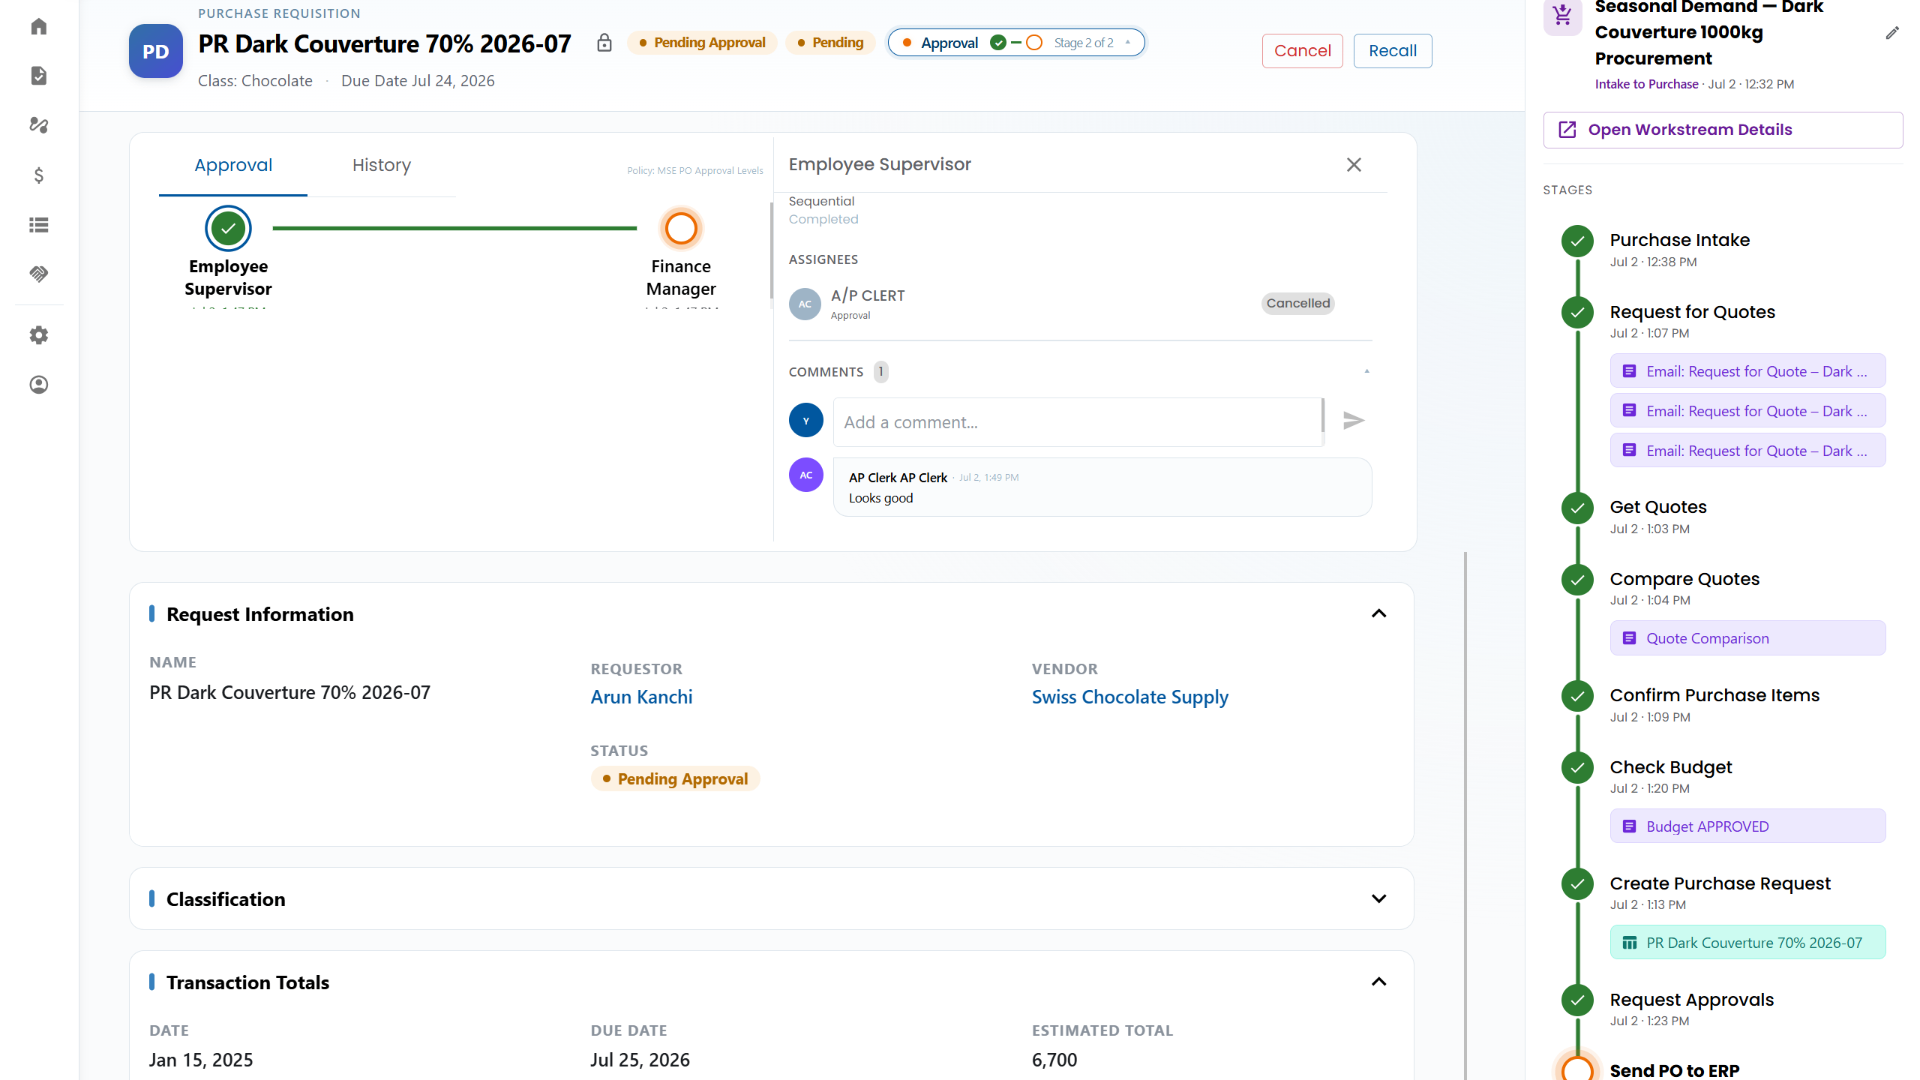Image resolution: width=1920 pixels, height=1080 pixels.
Task: Click the lock icon beside the title
Action: click(604, 43)
